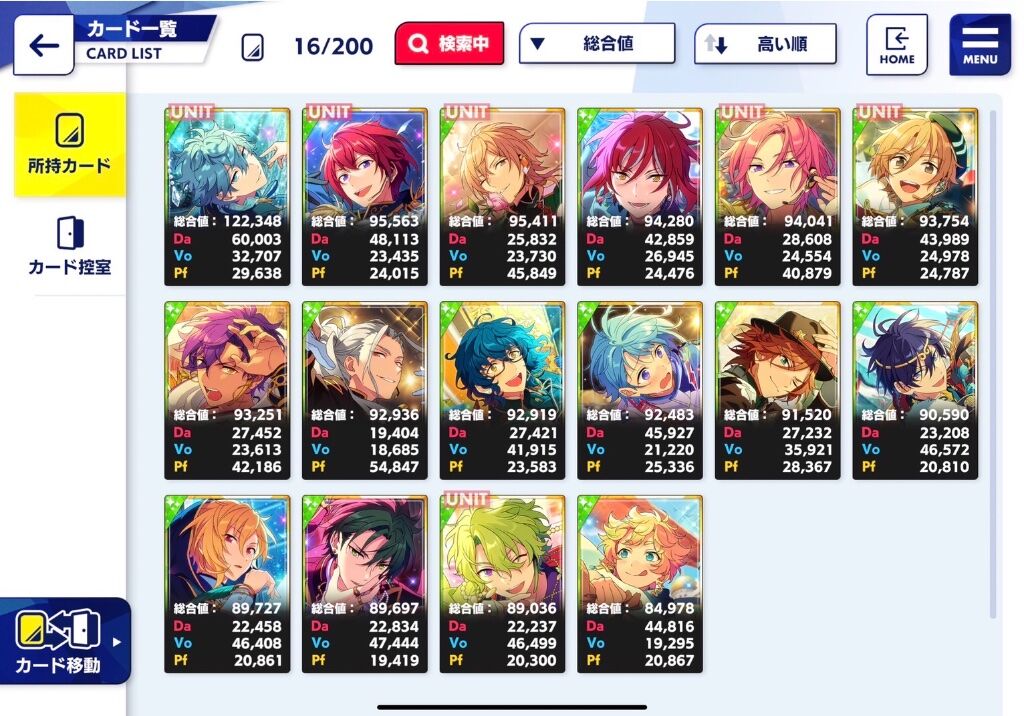Select the UNIT card with total 89,036
The width and height of the screenshot is (1024, 716).
[x=502, y=584]
